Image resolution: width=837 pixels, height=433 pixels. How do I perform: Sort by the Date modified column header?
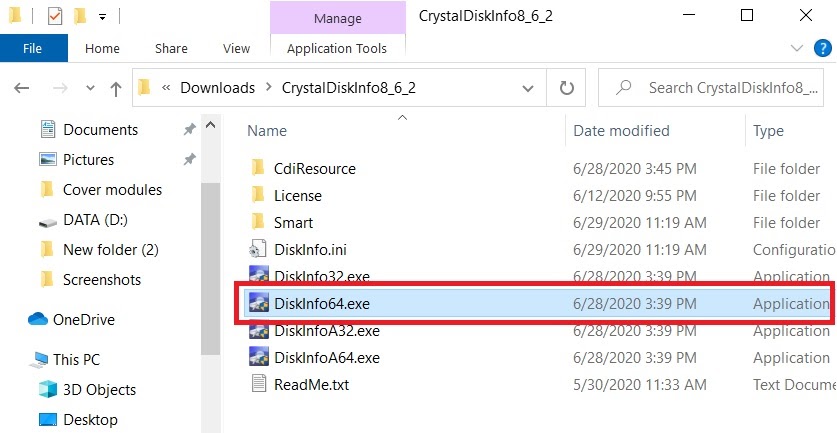click(621, 131)
